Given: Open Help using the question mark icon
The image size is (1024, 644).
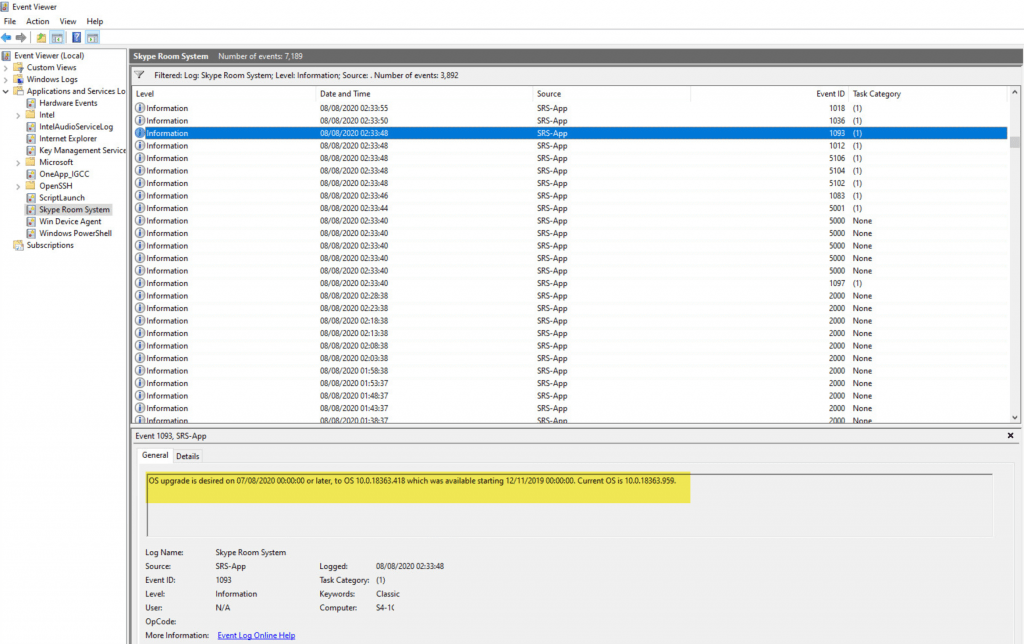Looking at the screenshot, I should tap(76, 38).
